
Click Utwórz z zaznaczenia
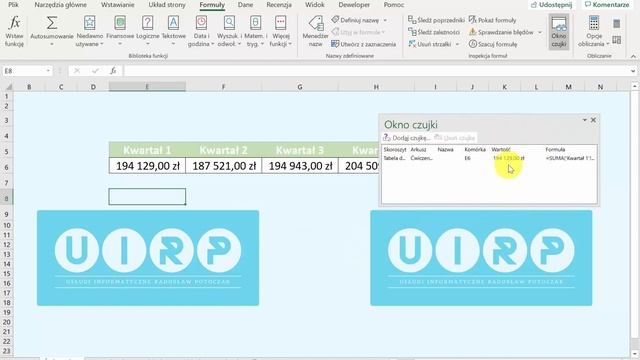pos(363,44)
